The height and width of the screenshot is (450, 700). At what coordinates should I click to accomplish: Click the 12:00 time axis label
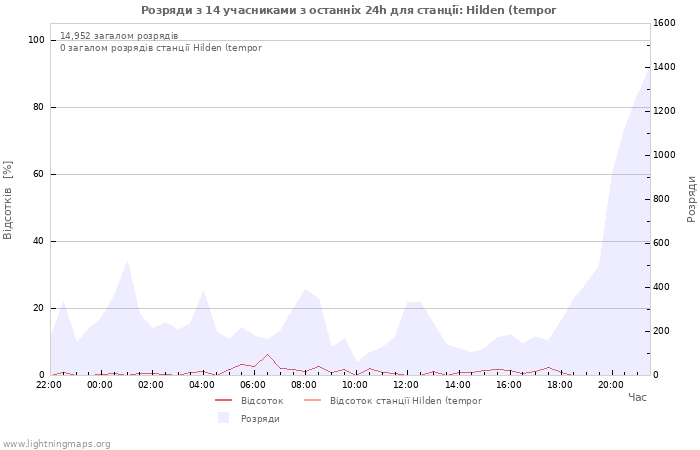406,385
